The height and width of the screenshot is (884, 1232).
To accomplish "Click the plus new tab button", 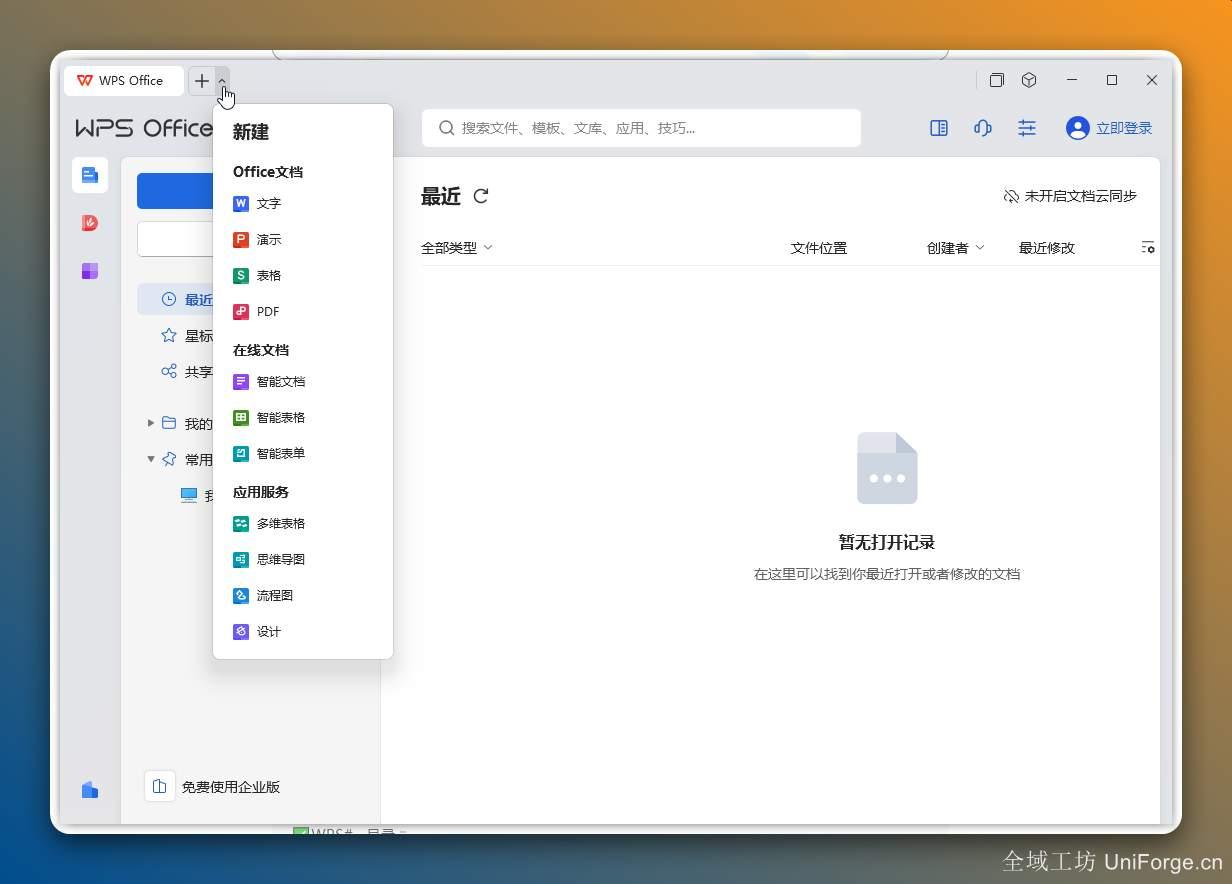I will [x=202, y=81].
